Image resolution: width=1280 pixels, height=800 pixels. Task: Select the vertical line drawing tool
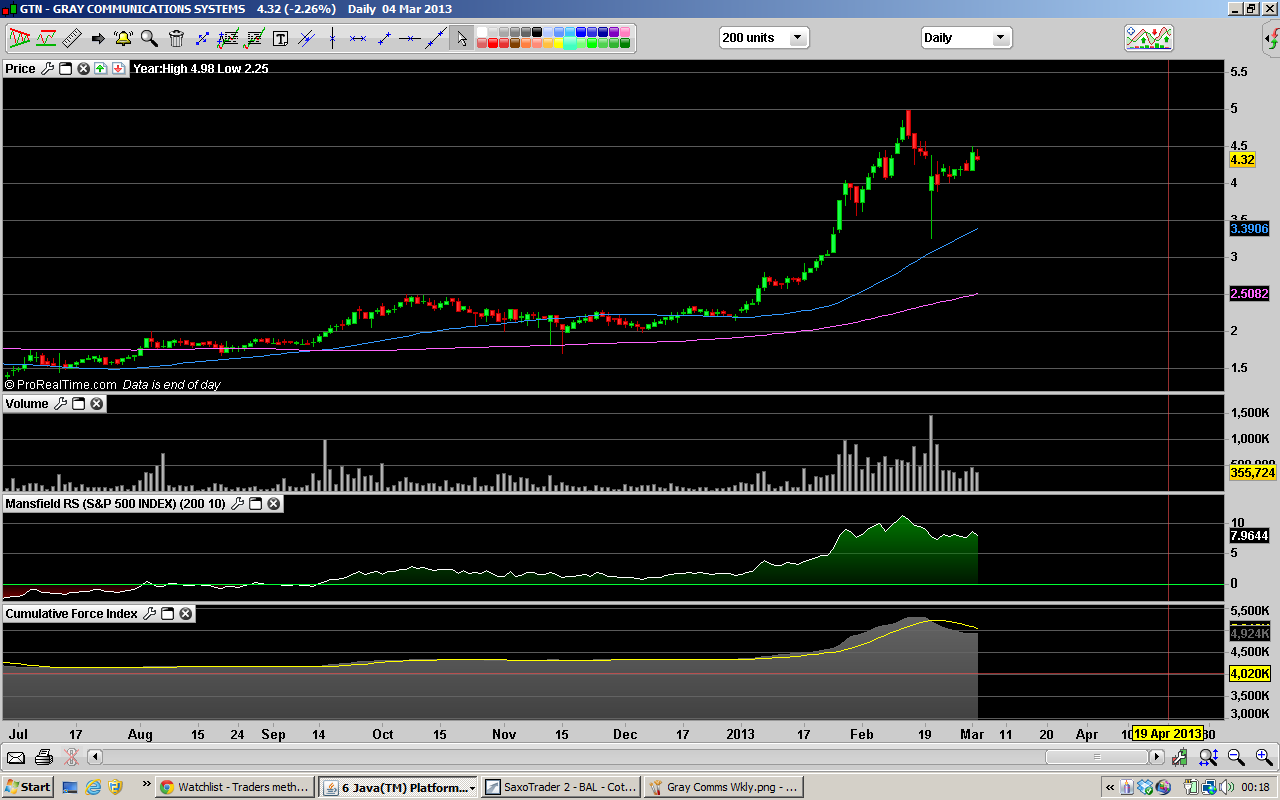coord(332,39)
